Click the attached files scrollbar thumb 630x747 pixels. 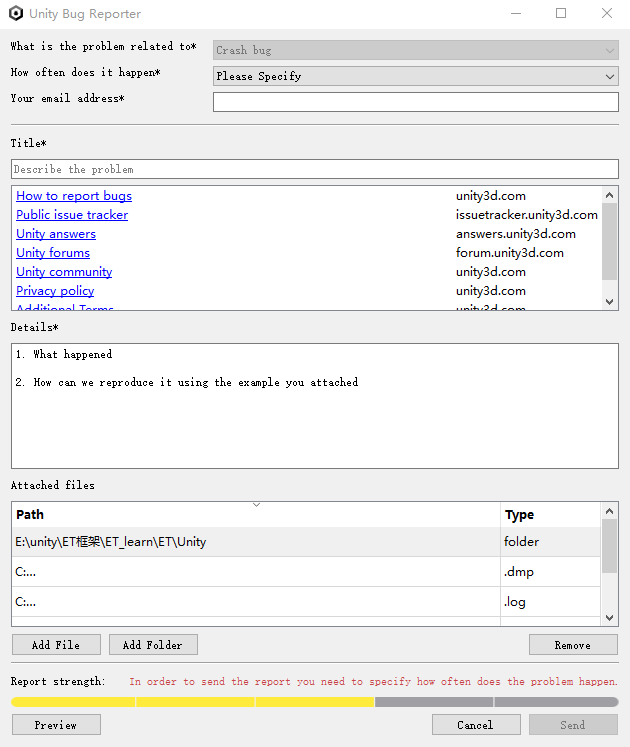[x=609, y=546]
